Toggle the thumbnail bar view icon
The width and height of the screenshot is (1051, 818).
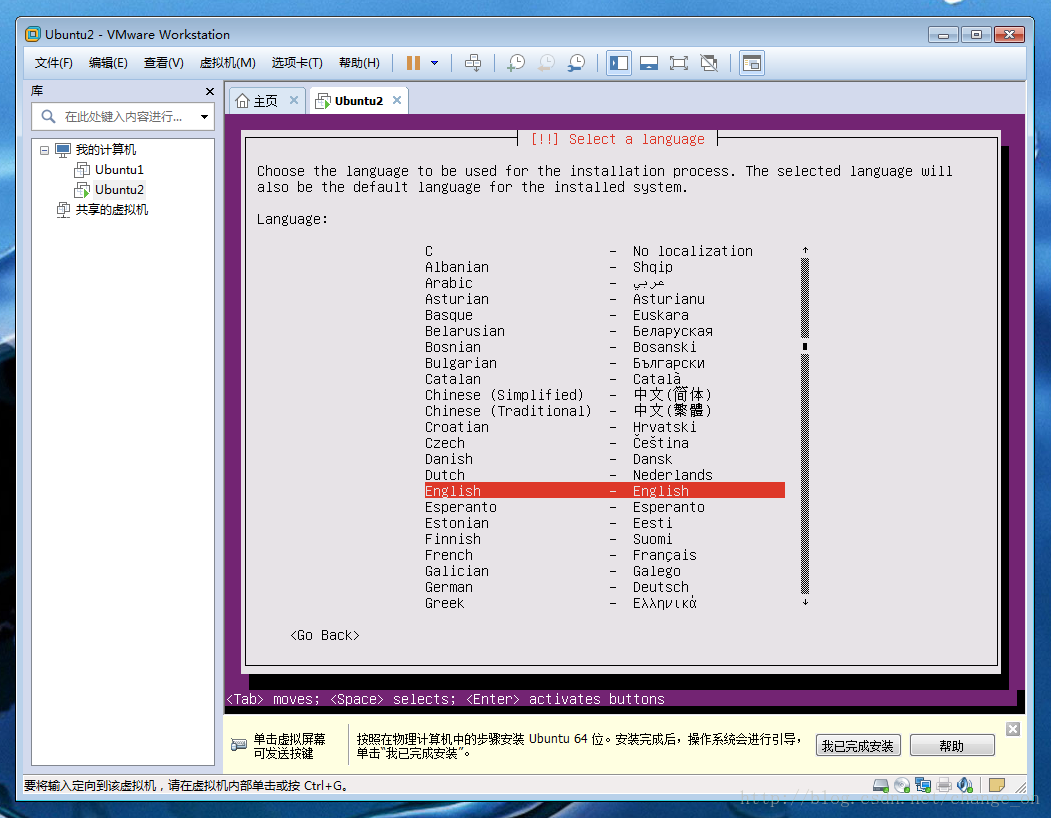pyautogui.click(x=649, y=63)
